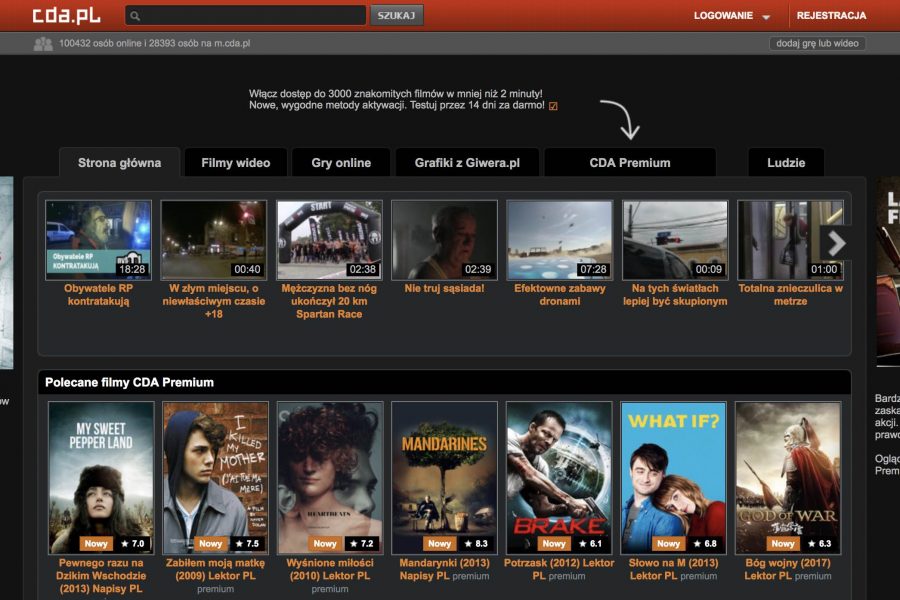Show next videos with right chevron arrow

836,243
